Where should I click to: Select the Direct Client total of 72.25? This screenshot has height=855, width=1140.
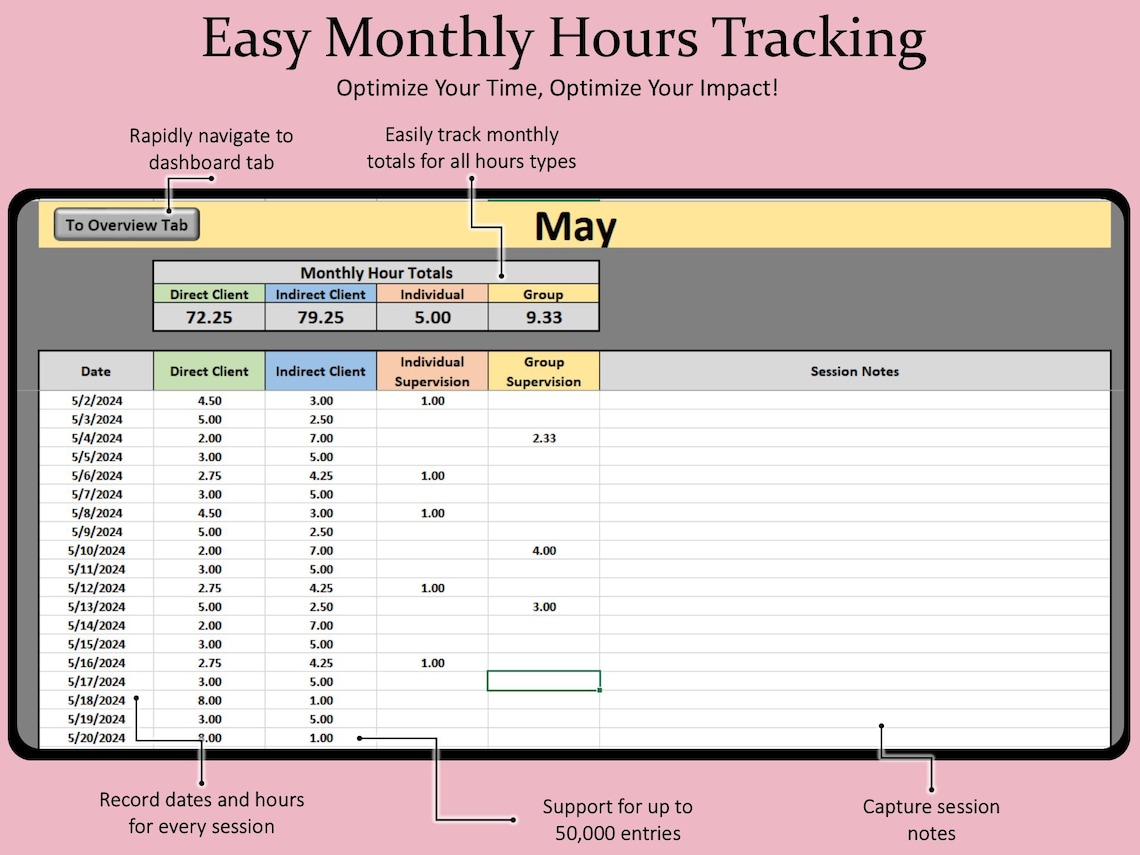point(208,316)
